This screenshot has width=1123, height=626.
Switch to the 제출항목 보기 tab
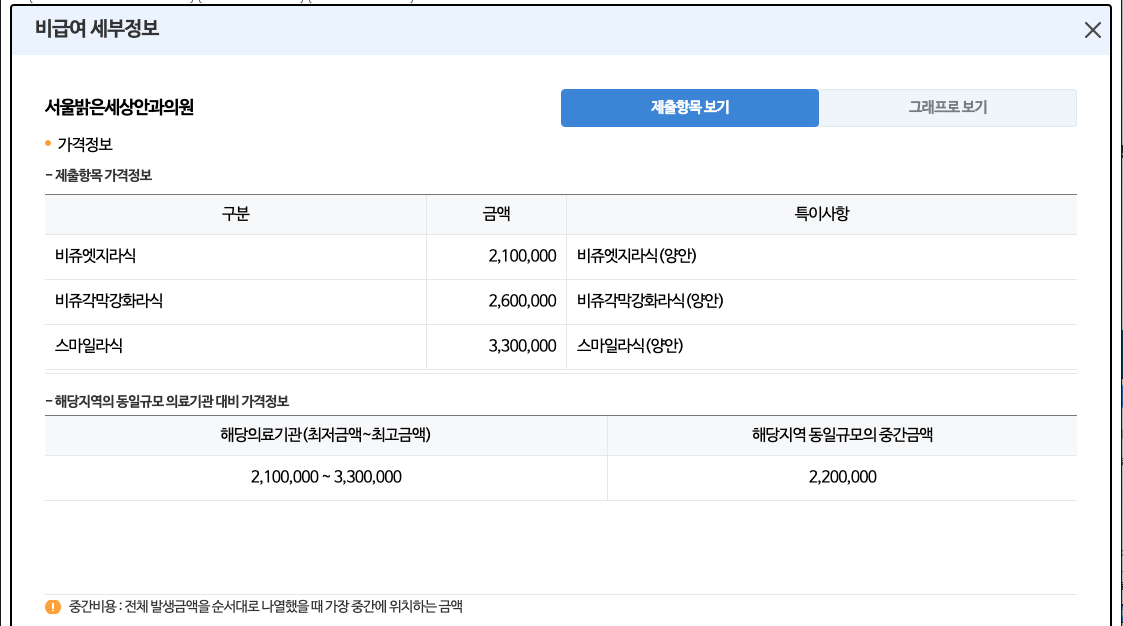[x=689, y=107]
